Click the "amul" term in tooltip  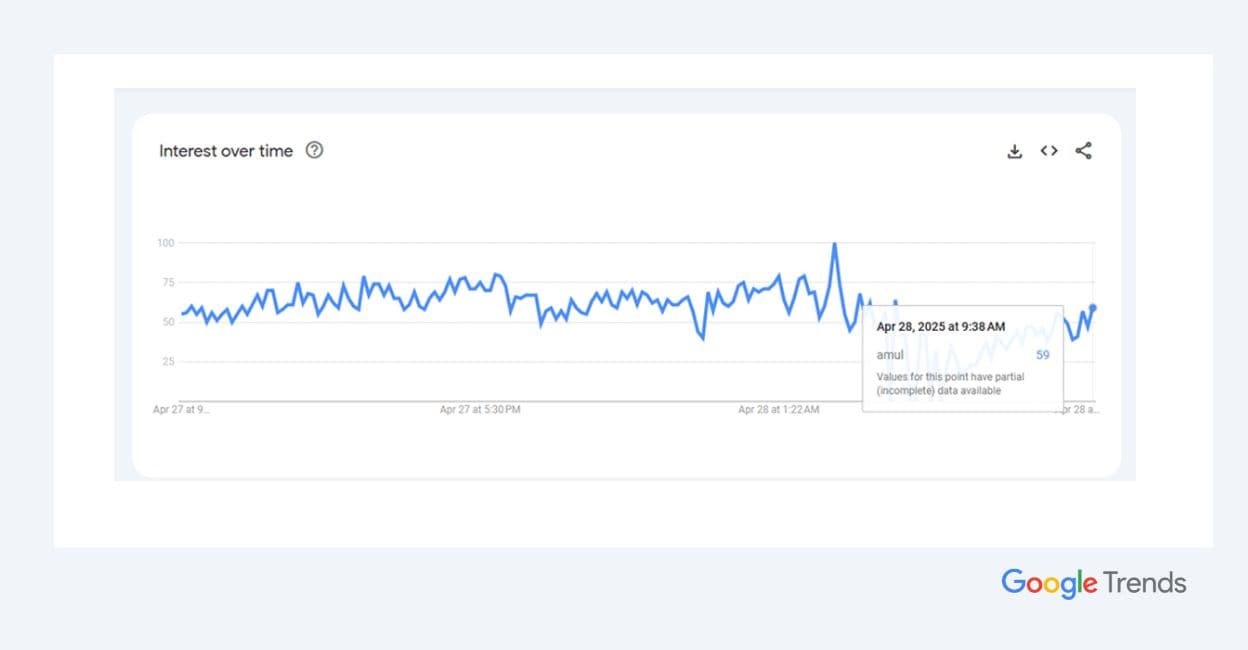[890, 355]
